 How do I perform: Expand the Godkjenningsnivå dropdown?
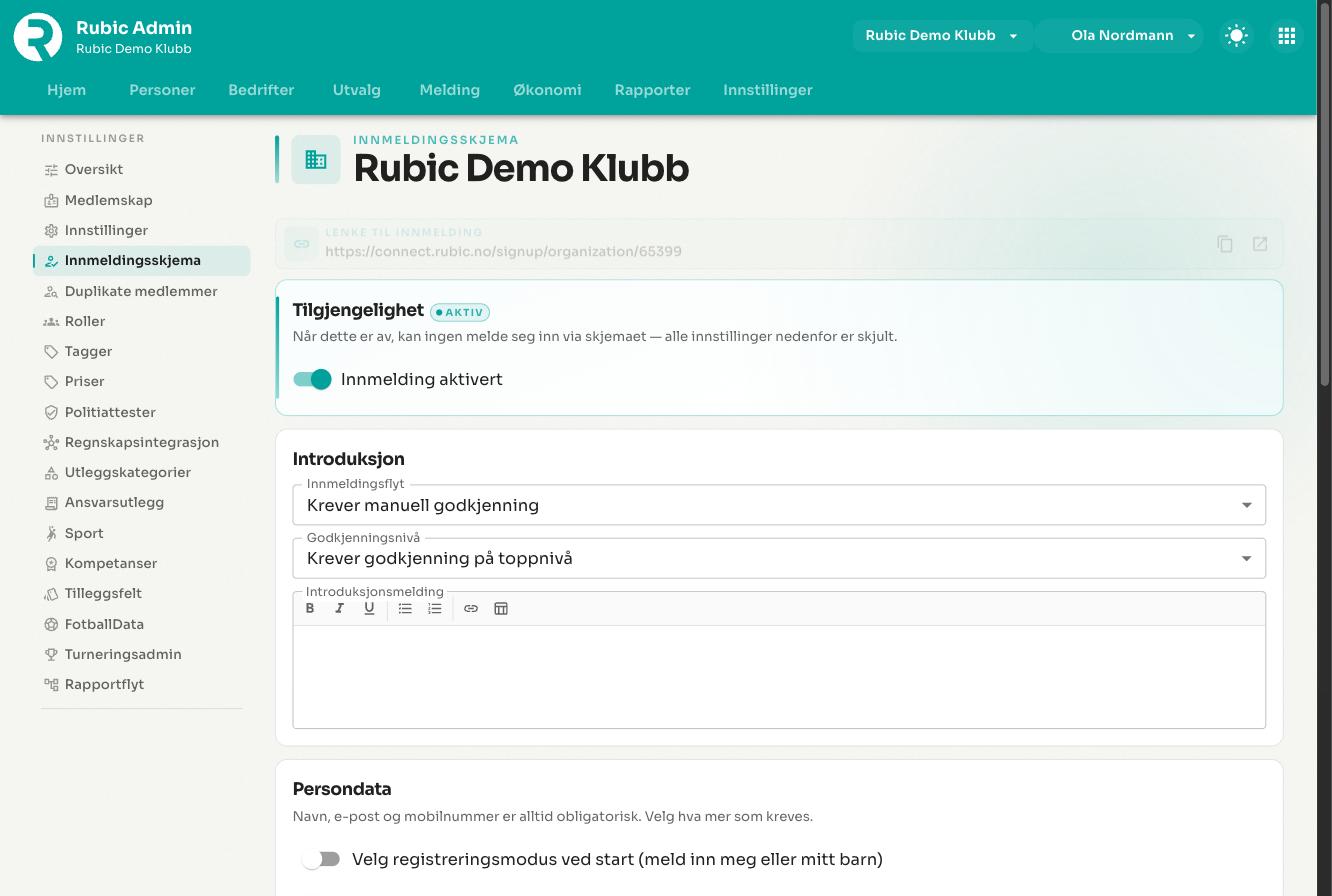pos(779,558)
